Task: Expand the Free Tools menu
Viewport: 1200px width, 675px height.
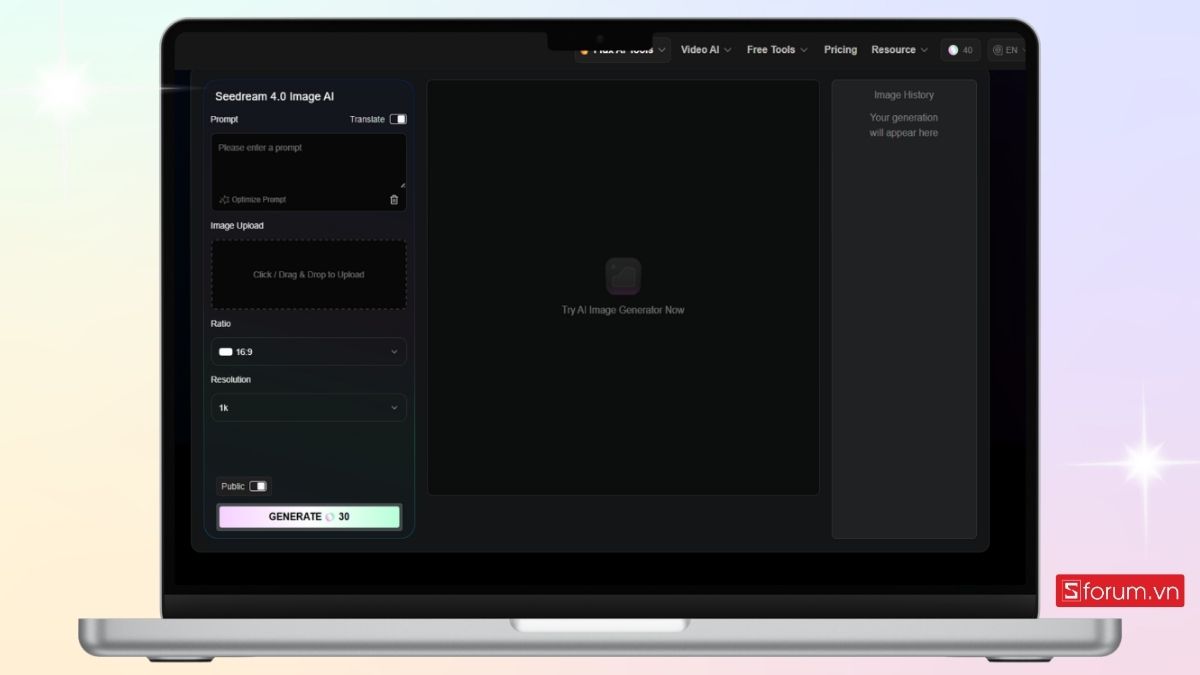Action: [x=777, y=50]
